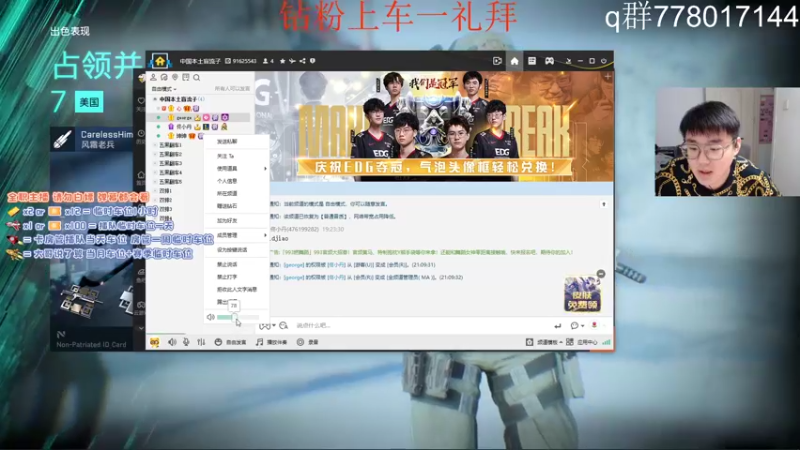The height and width of the screenshot is (450, 800).
Task: Click the red flower gift icon
Action: 594,325
